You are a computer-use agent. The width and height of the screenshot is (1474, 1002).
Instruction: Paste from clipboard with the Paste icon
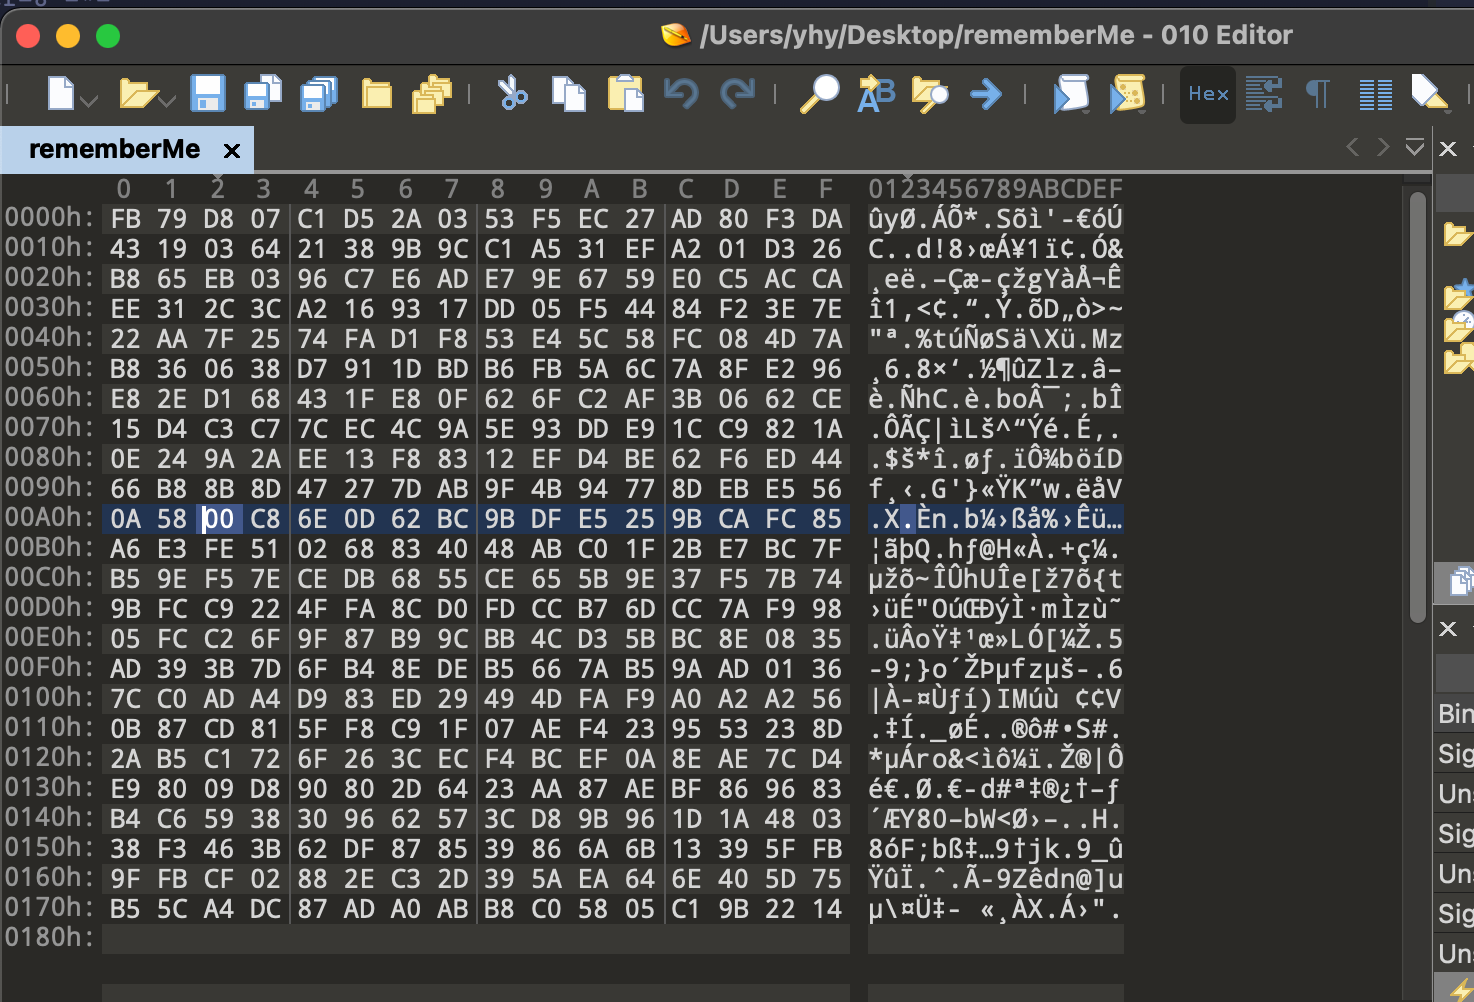tap(626, 94)
